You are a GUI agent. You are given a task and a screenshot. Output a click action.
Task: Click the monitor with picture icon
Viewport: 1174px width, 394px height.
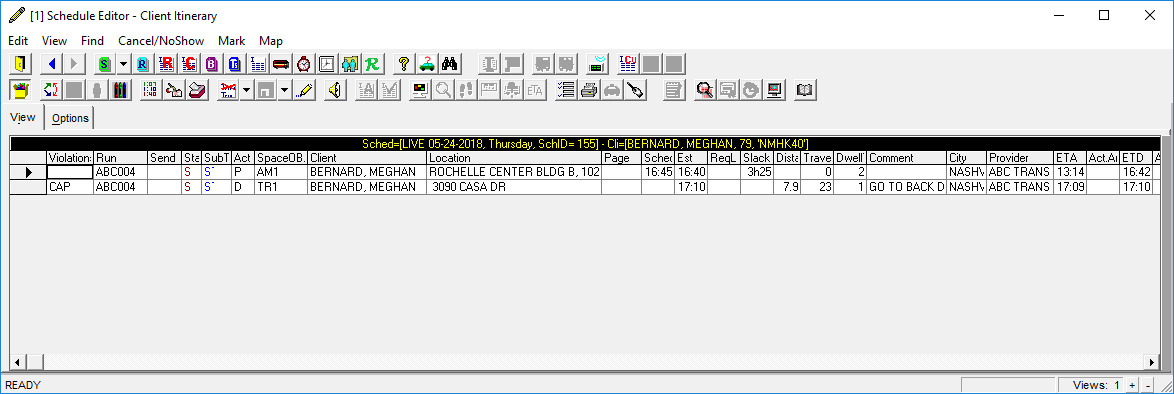[773, 90]
